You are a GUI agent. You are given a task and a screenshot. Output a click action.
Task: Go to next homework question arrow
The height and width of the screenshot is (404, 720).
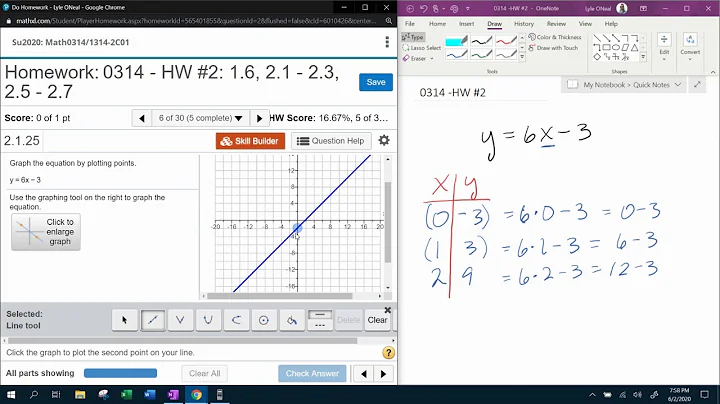(x=259, y=118)
